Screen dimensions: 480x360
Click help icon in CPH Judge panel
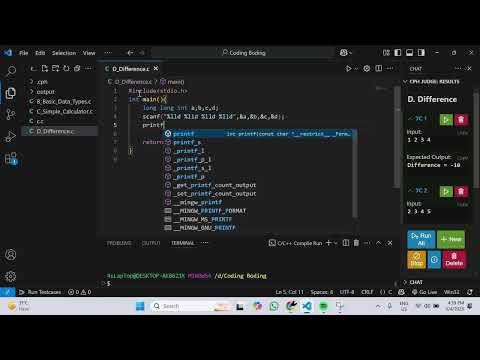tap(434, 260)
